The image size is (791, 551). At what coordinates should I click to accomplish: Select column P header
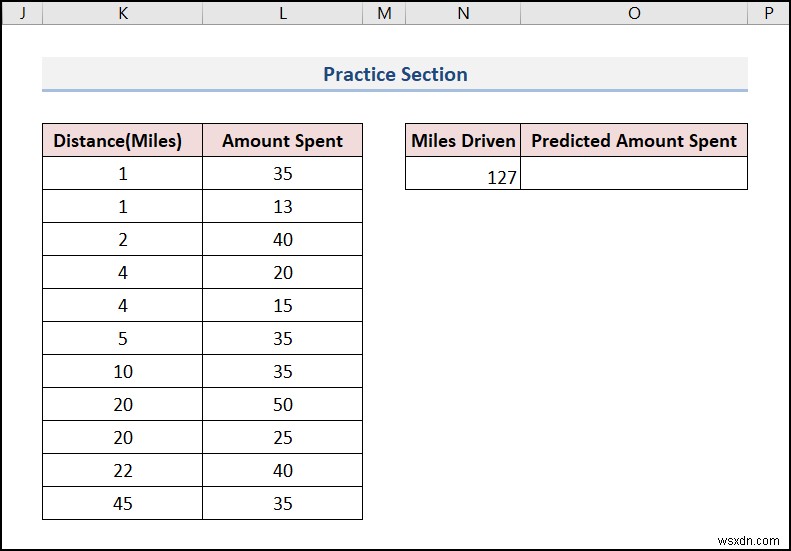tap(769, 13)
